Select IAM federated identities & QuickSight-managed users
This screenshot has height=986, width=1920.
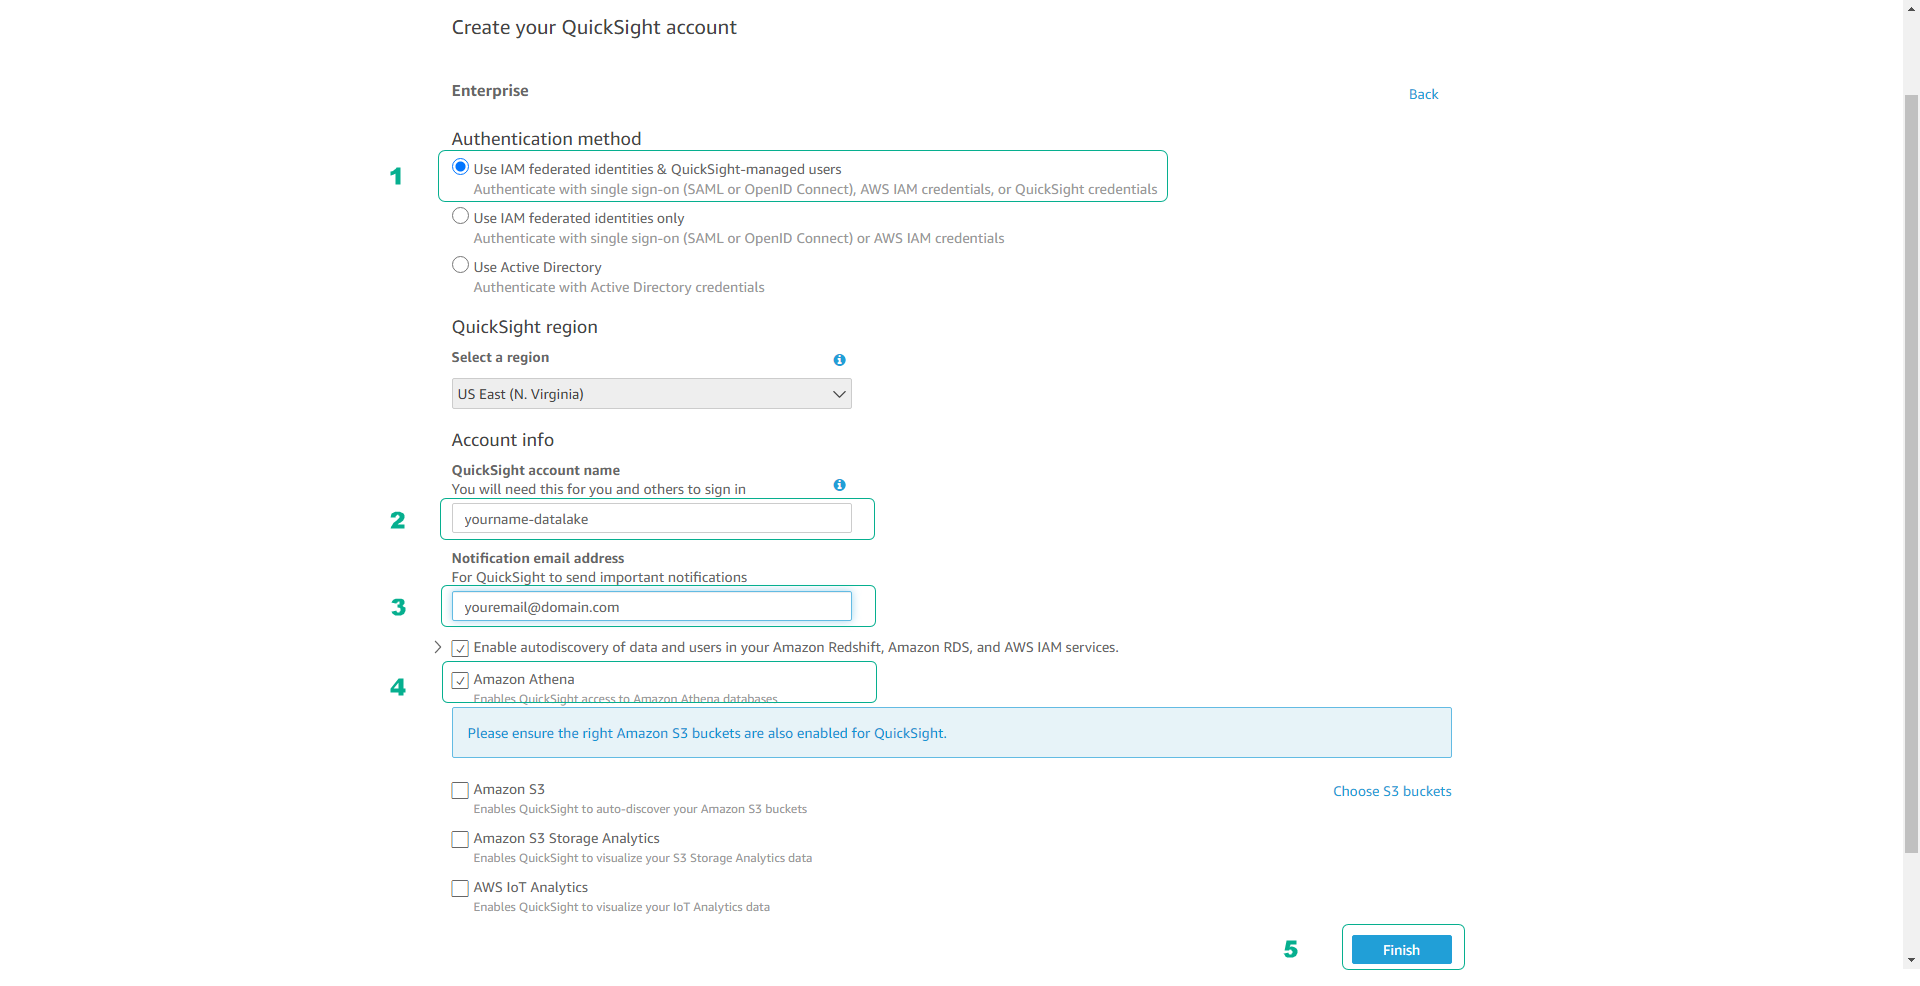(x=460, y=167)
